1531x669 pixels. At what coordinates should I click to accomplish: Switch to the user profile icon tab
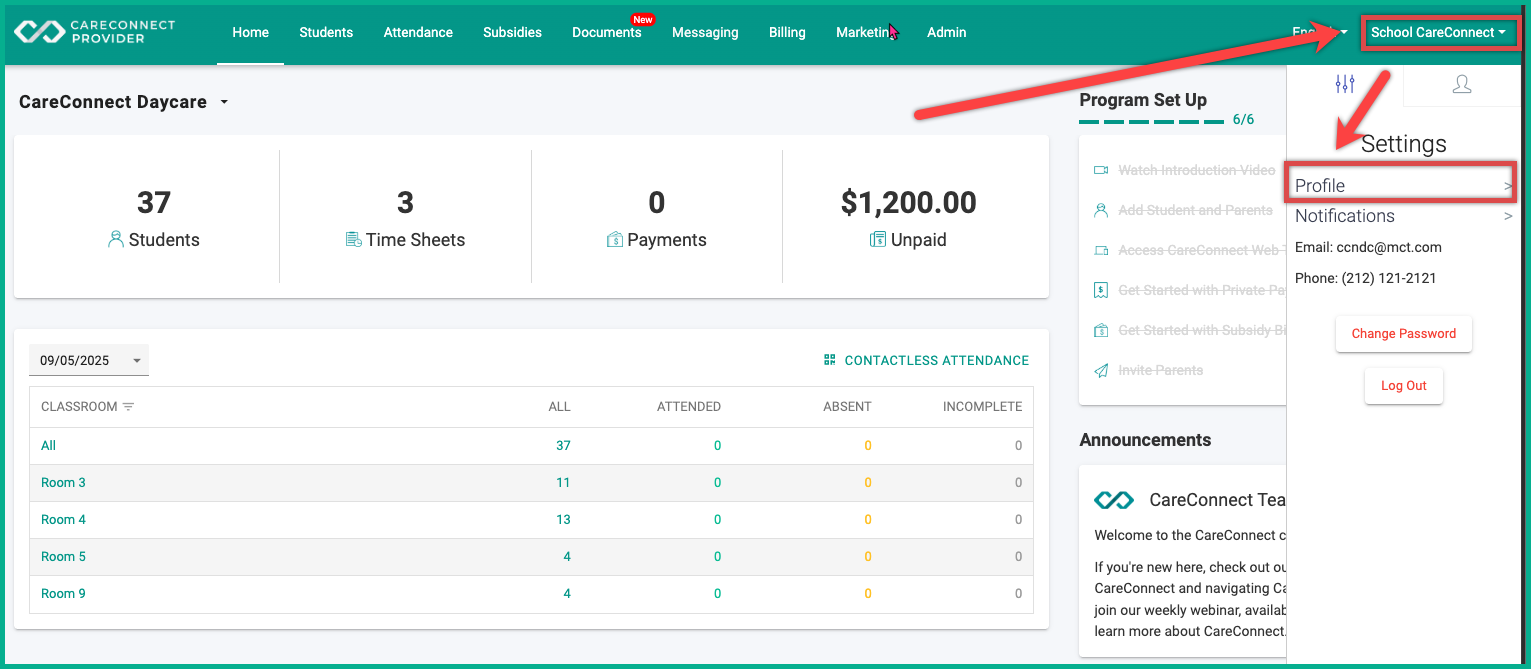coord(1462,84)
